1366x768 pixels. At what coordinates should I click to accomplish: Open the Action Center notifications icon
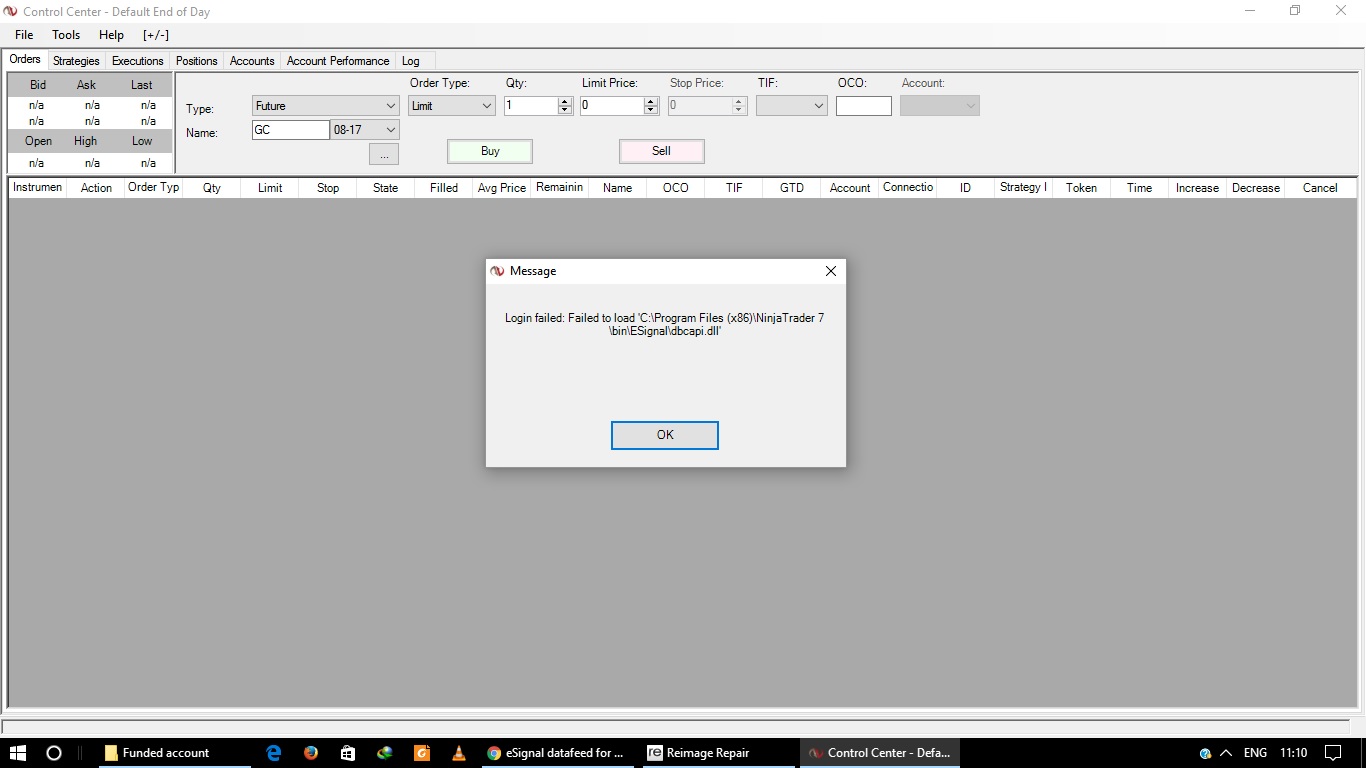[x=1333, y=753]
